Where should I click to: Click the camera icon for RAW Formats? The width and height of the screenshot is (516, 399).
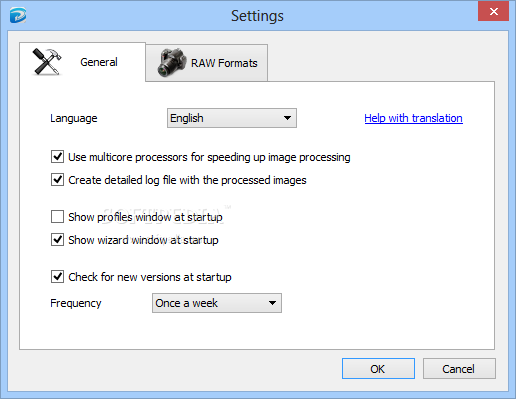(x=172, y=63)
